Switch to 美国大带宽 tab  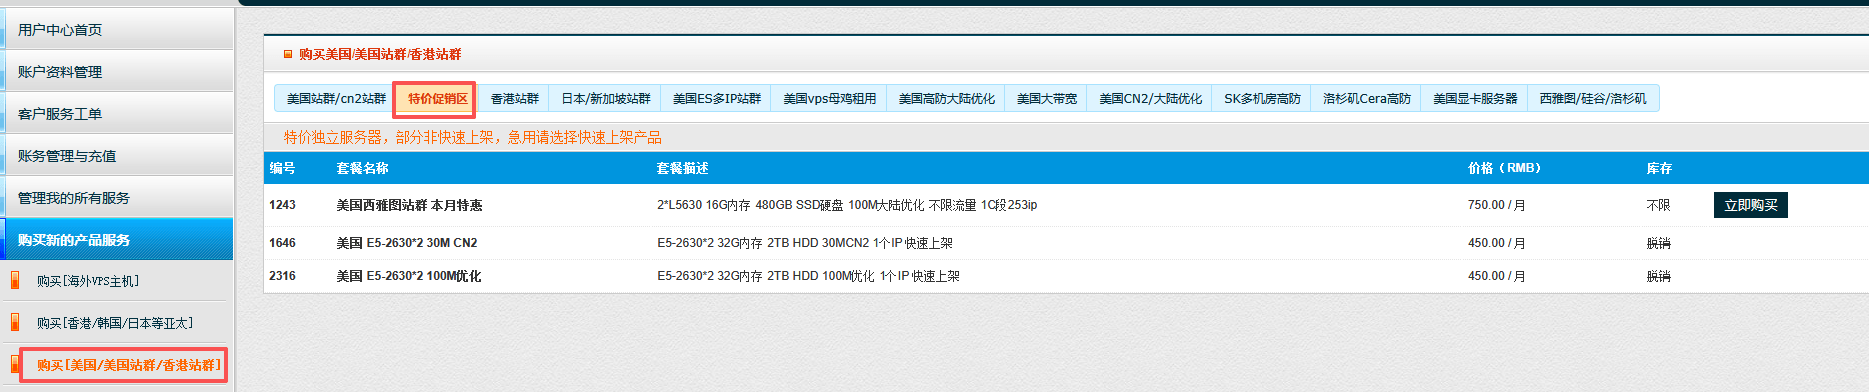(1047, 98)
